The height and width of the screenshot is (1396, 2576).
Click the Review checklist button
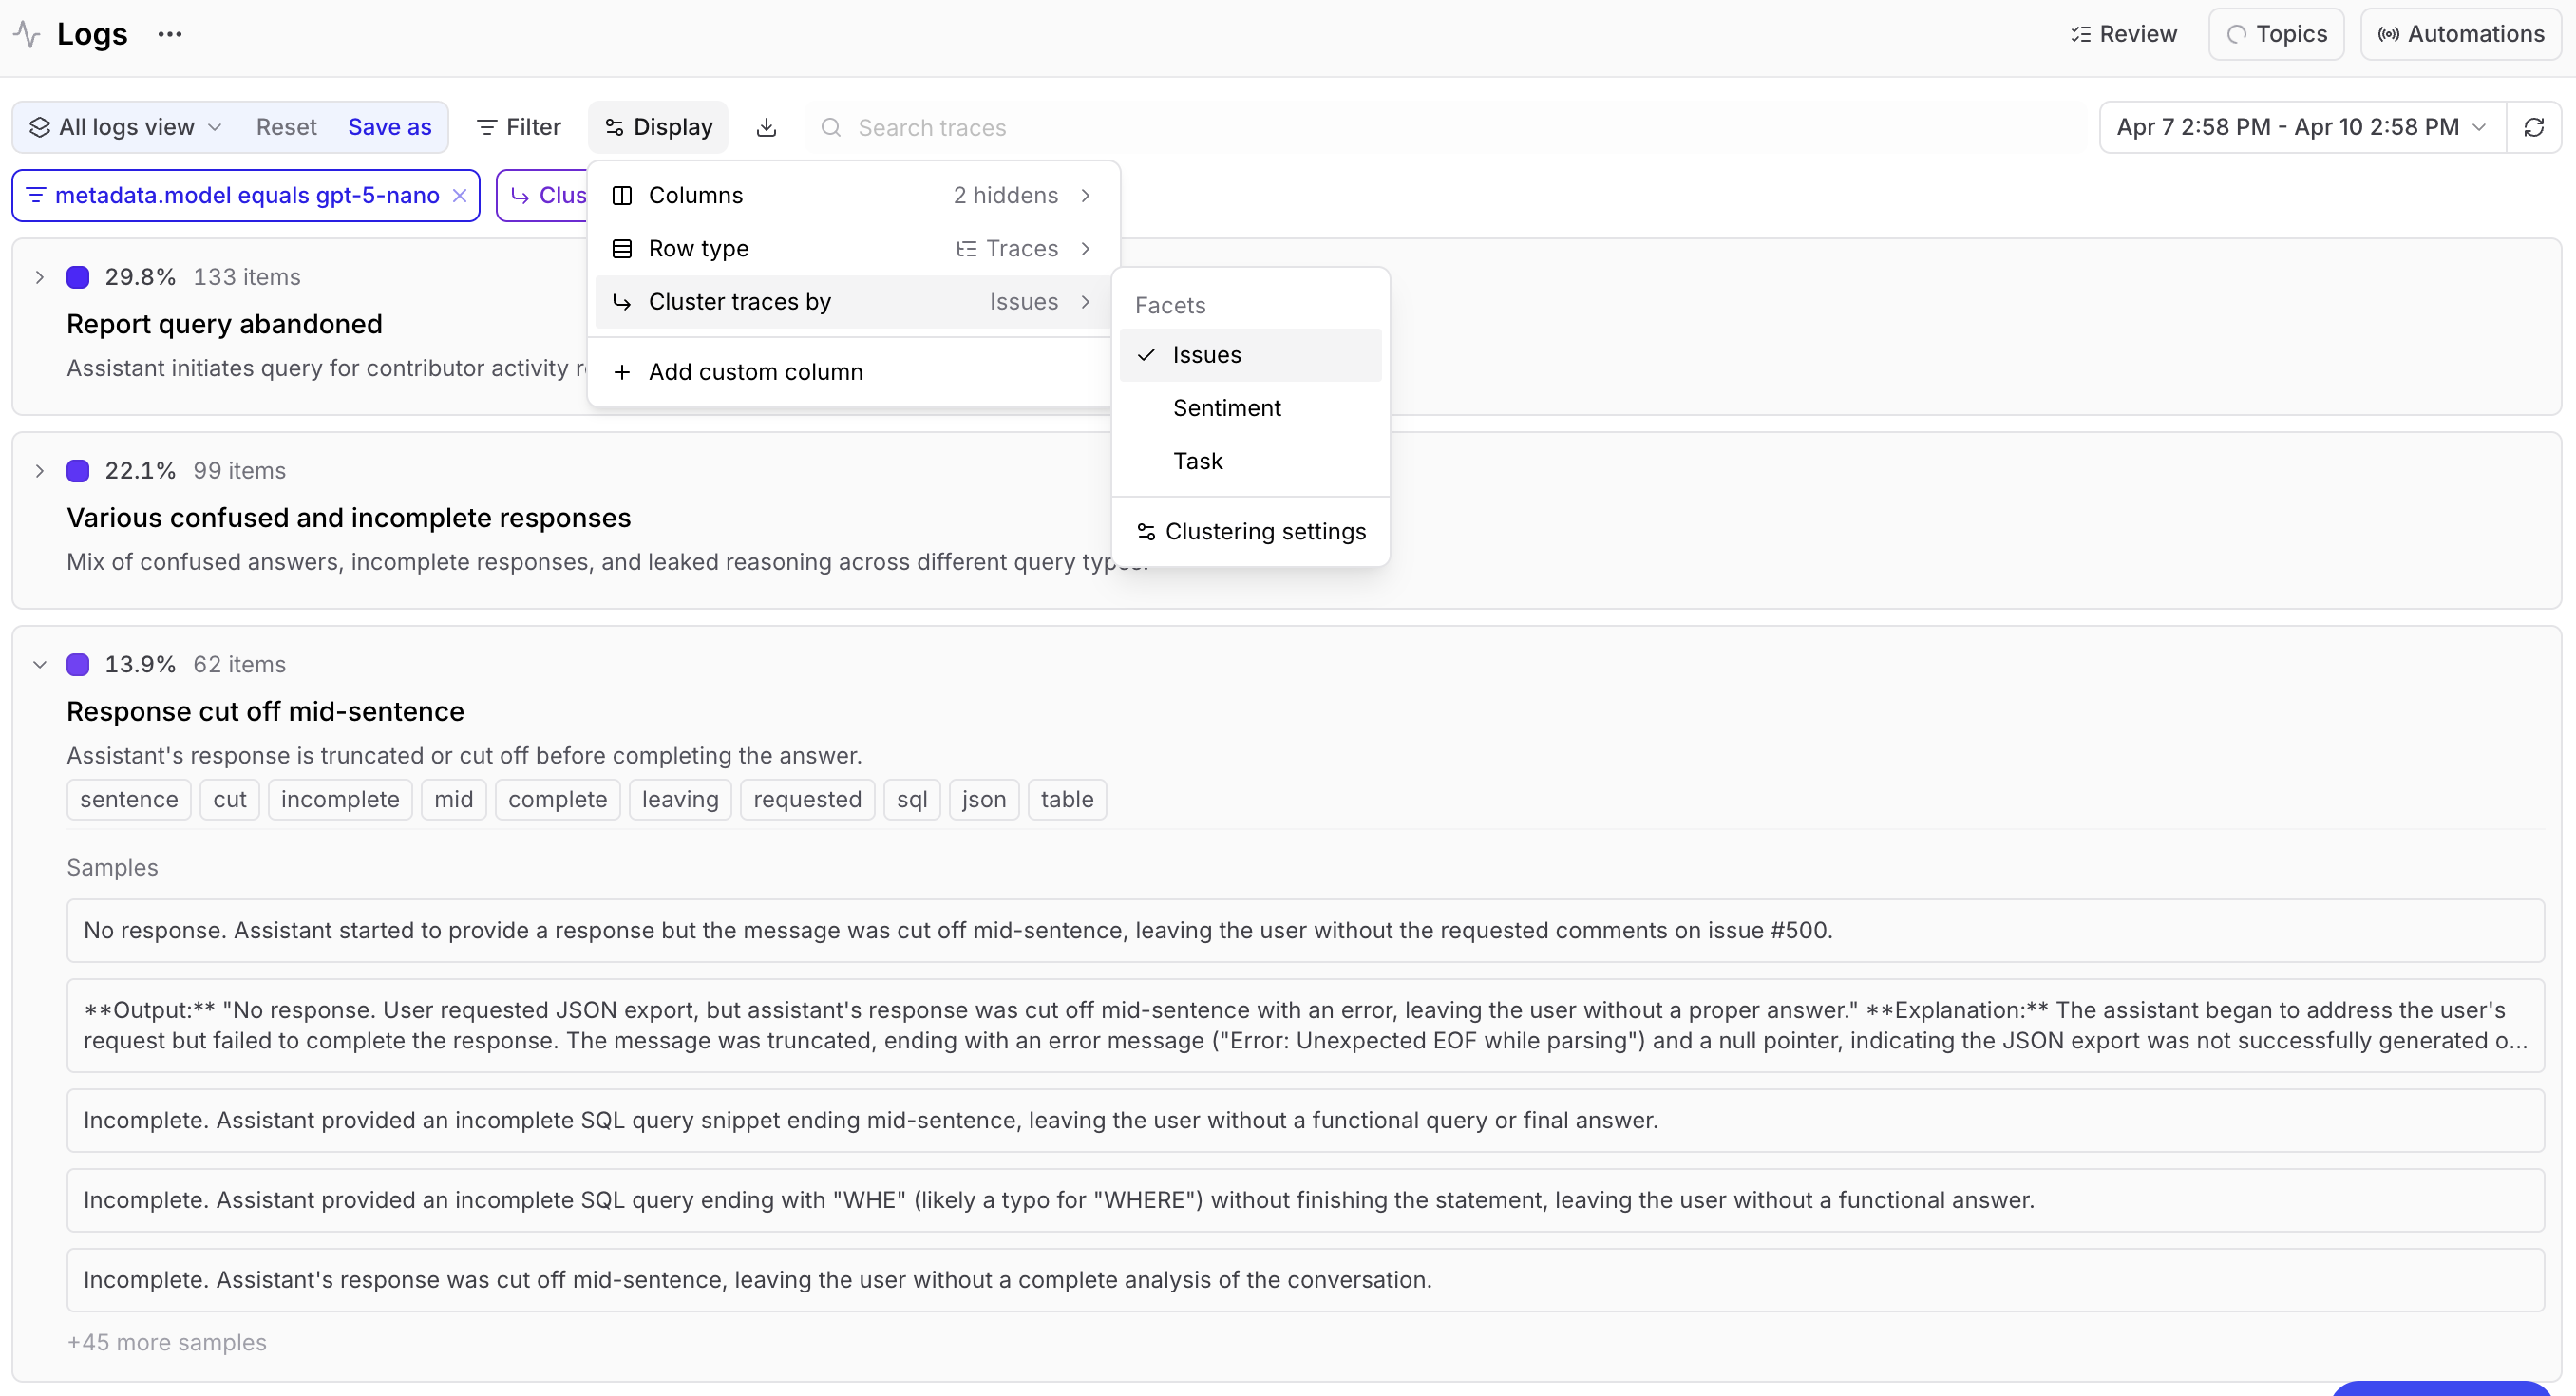click(2123, 34)
